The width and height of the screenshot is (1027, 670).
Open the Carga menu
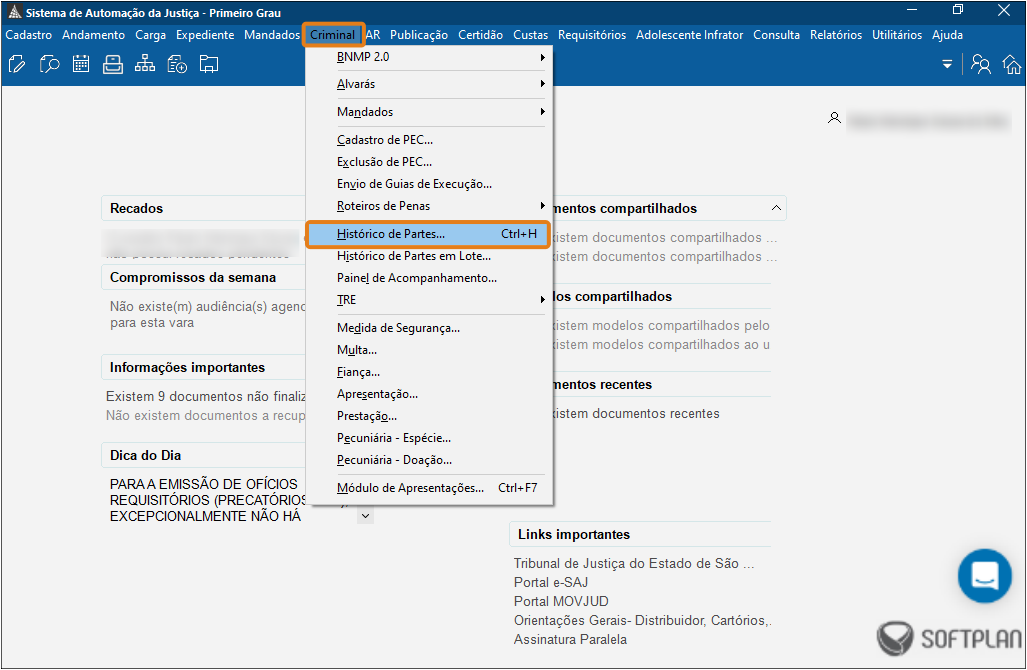pos(151,35)
